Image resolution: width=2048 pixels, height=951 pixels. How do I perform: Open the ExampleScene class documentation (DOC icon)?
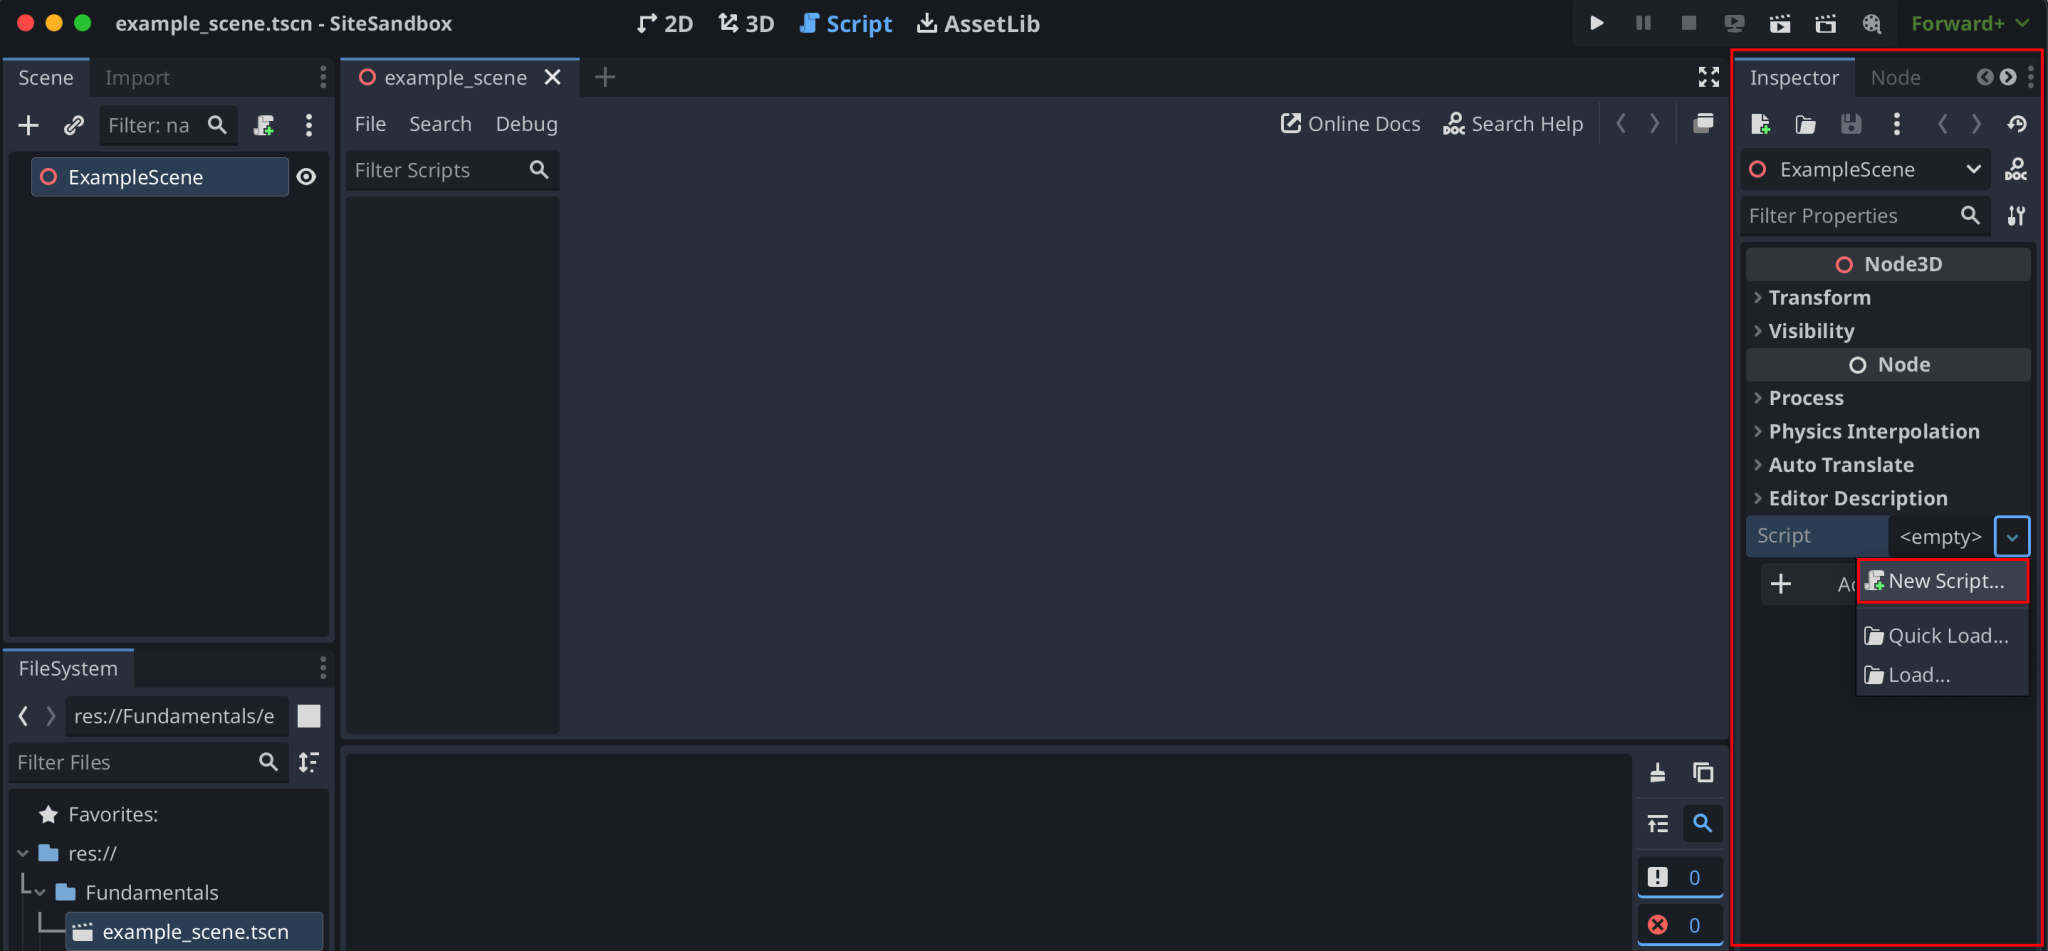point(2017,169)
